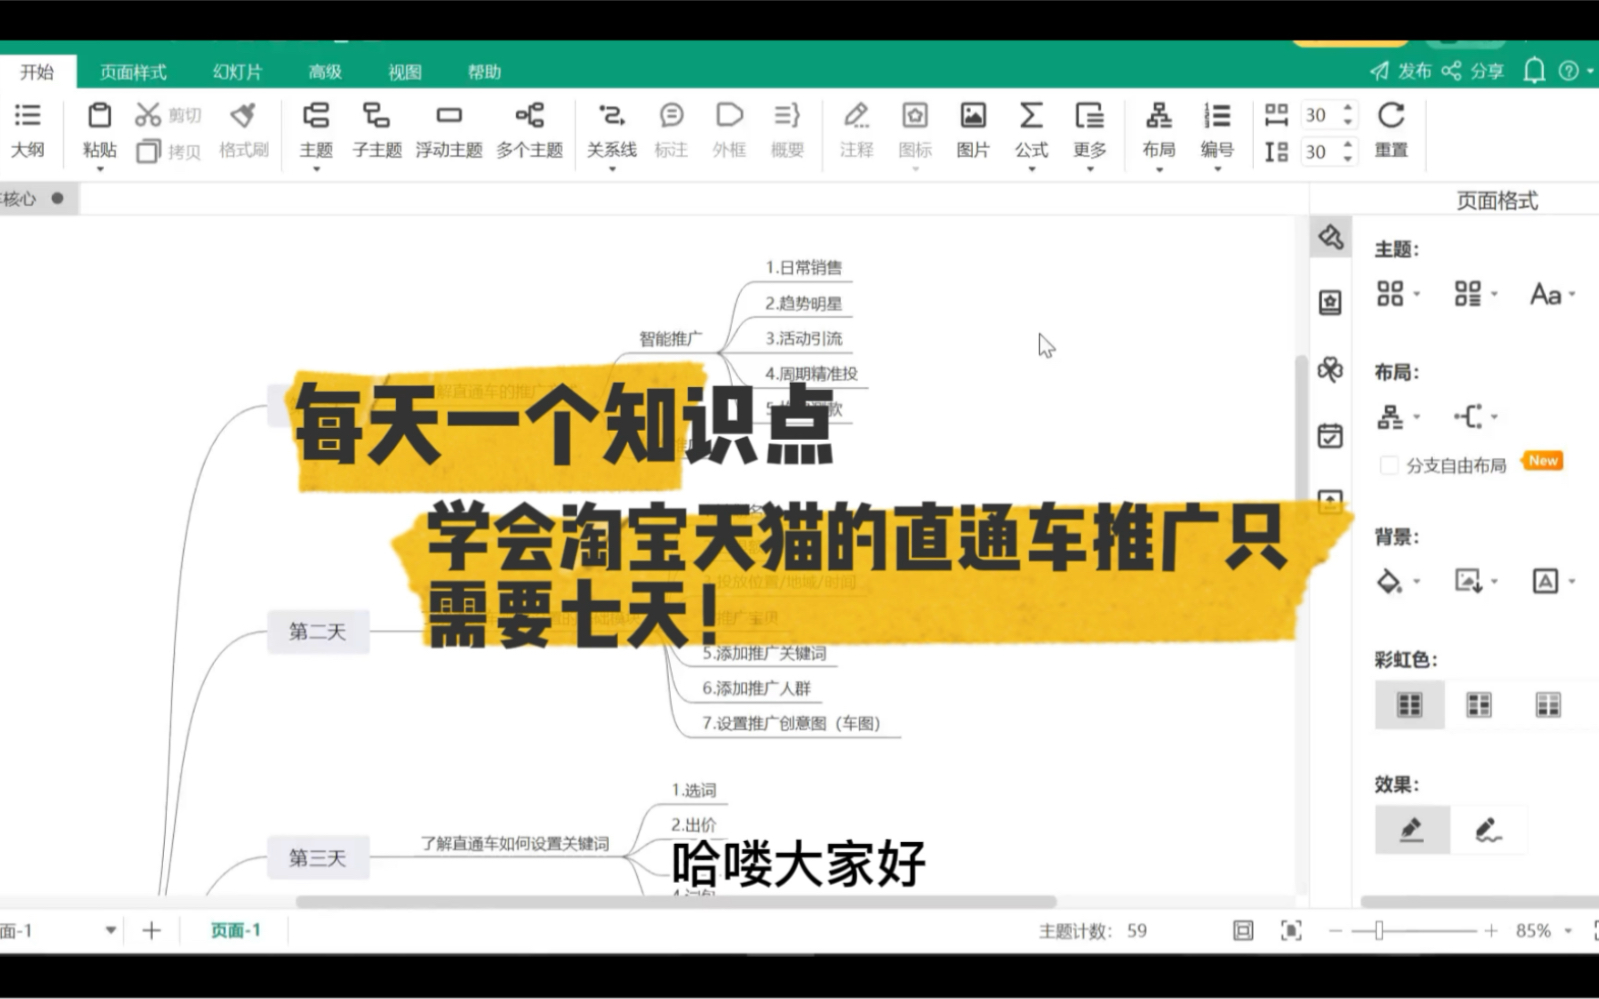This screenshot has height=999, width=1599.
Task: Select the third rainbow color mode
Action: (1548, 705)
